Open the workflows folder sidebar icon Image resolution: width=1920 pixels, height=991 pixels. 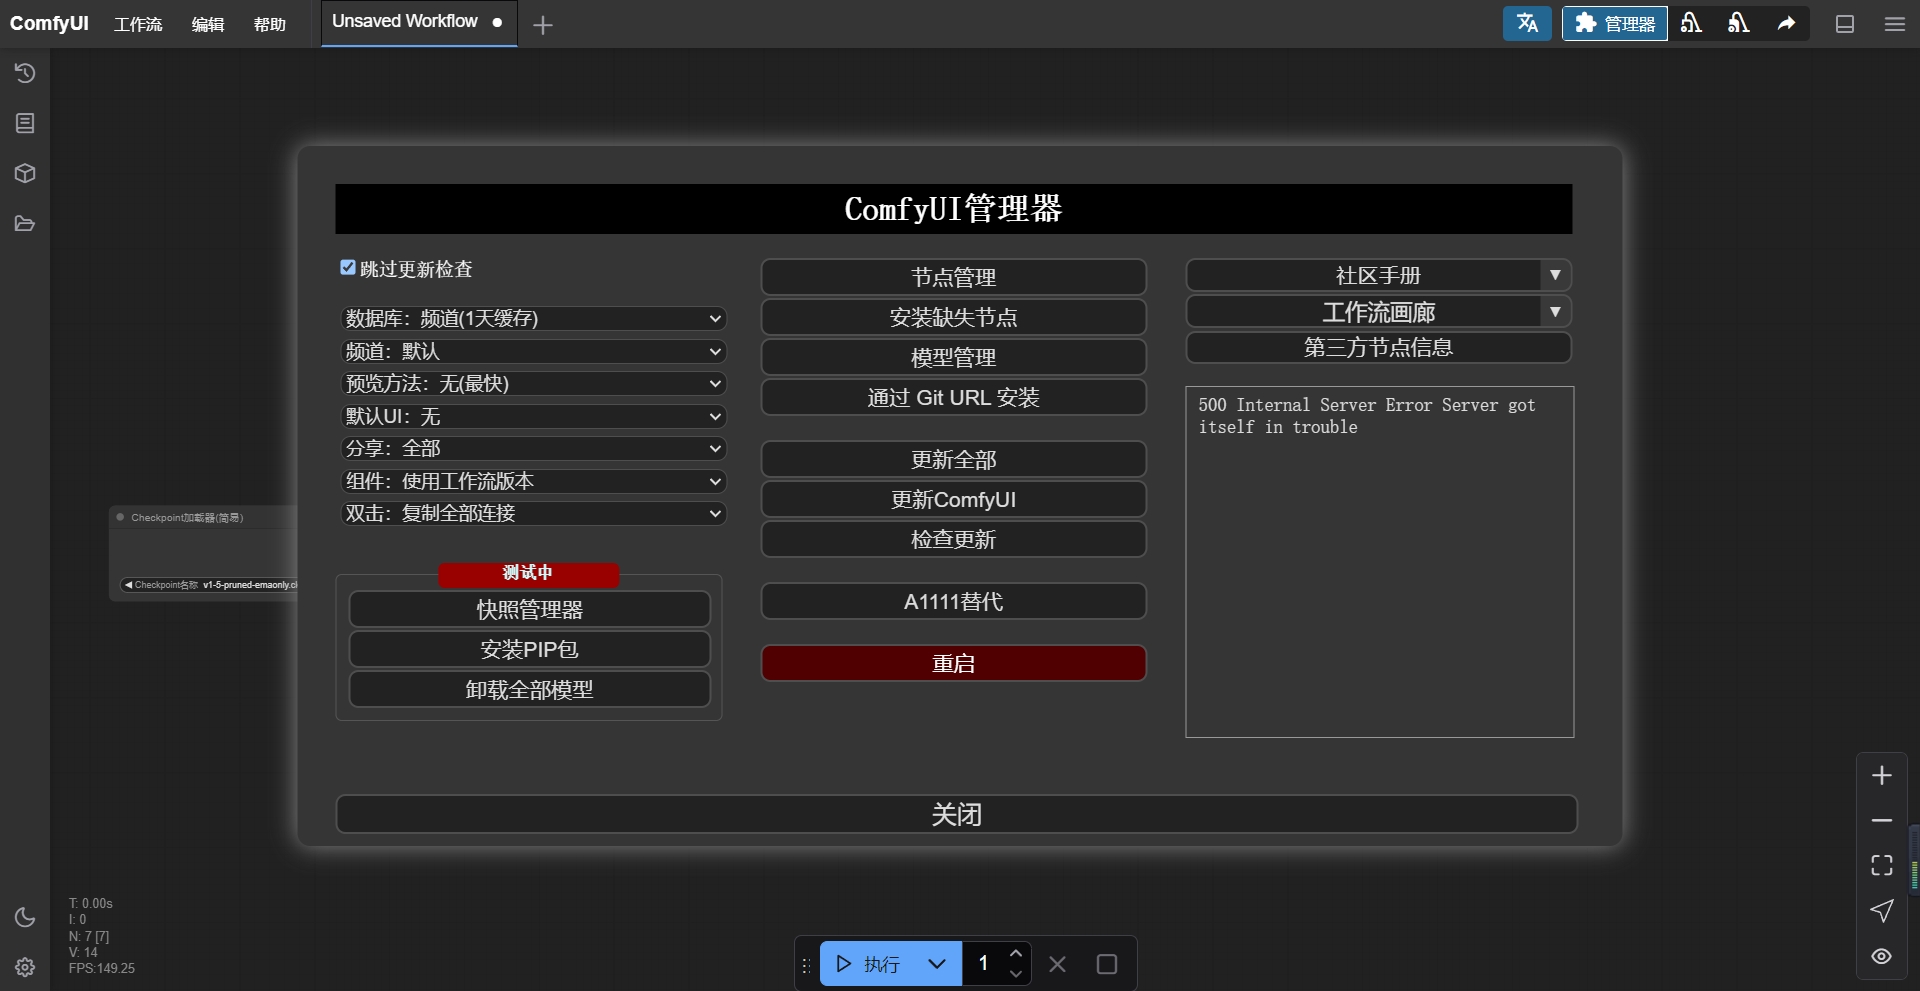[x=25, y=223]
